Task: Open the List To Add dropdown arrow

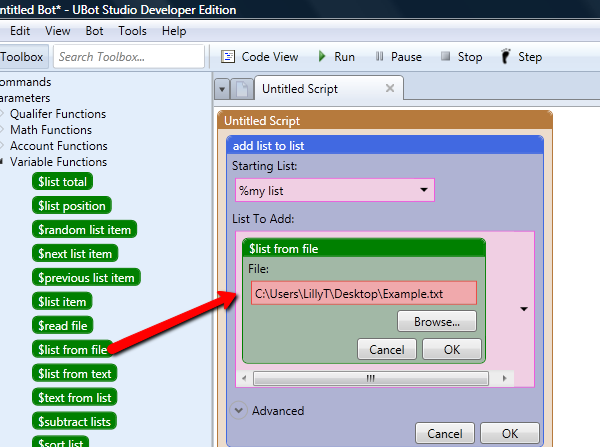Action: (x=524, y=308)
